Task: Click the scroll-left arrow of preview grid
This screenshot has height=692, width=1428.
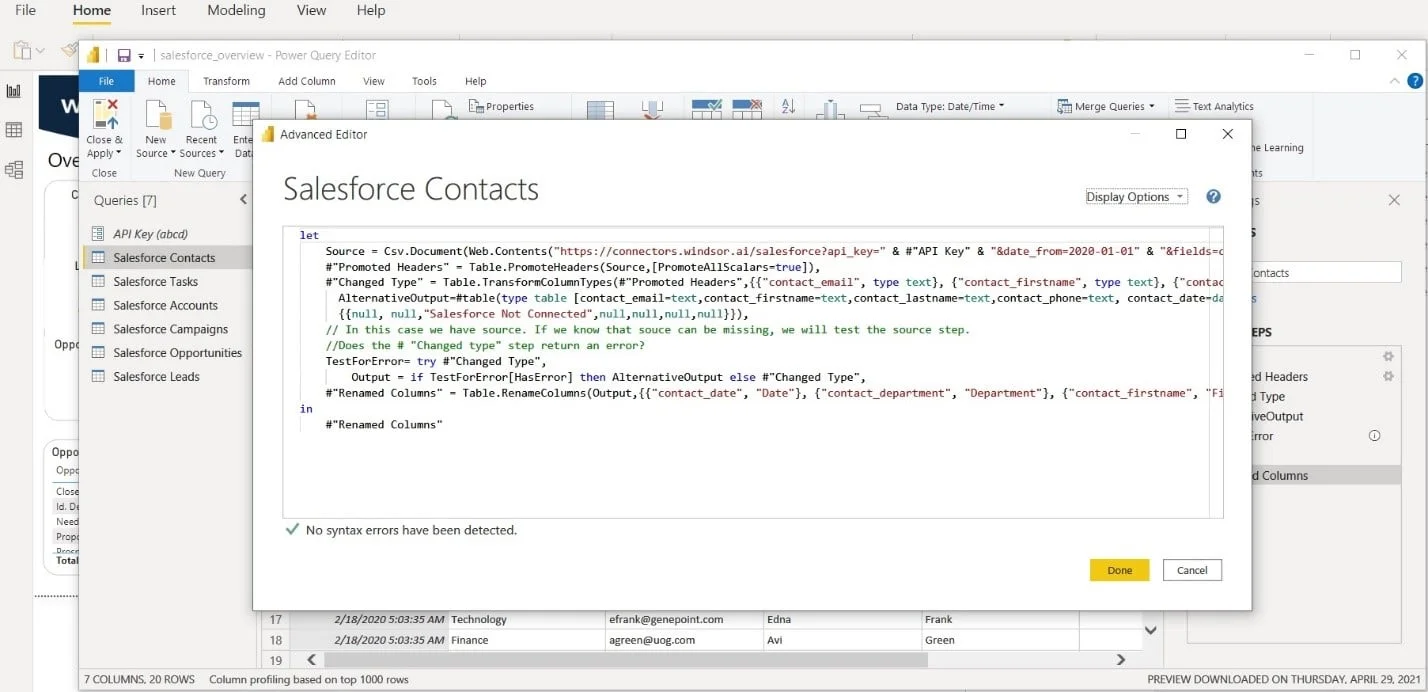Action: (x=311, y=660)
